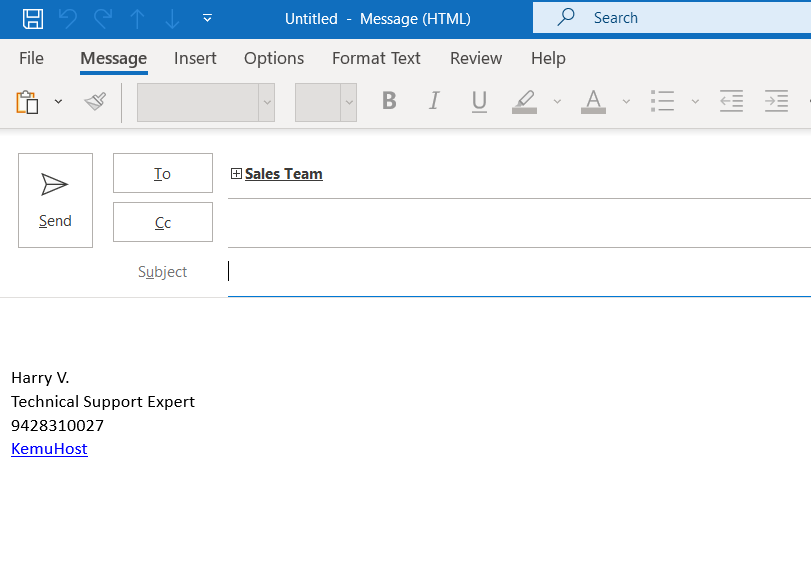Image resolution: width=811 pixels, height=567 pixels.
Task: Click the Undo arrow icon
Action: [x=68, y=19]
